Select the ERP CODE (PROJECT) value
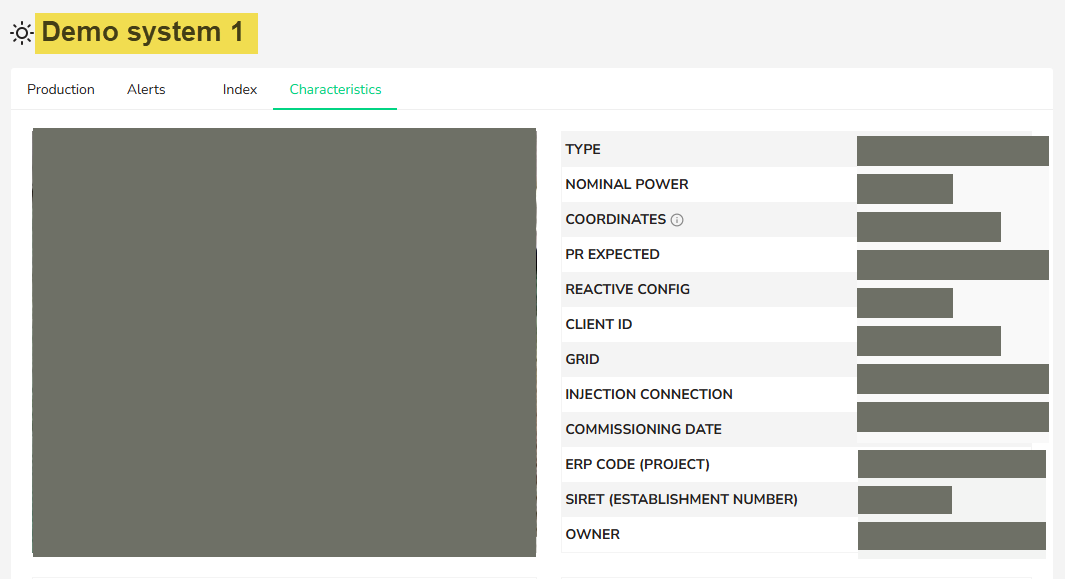The height and width of the screenshot is (579, 1065). (x=951, y=463)
